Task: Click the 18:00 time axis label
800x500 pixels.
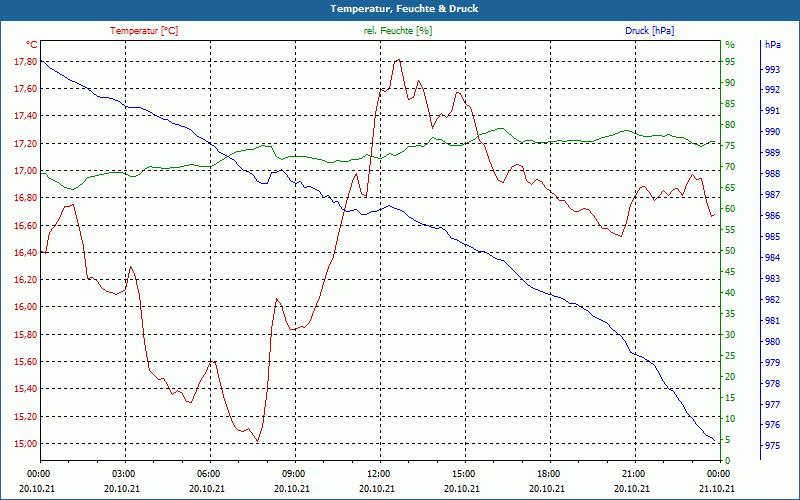Action: (547, 473)
